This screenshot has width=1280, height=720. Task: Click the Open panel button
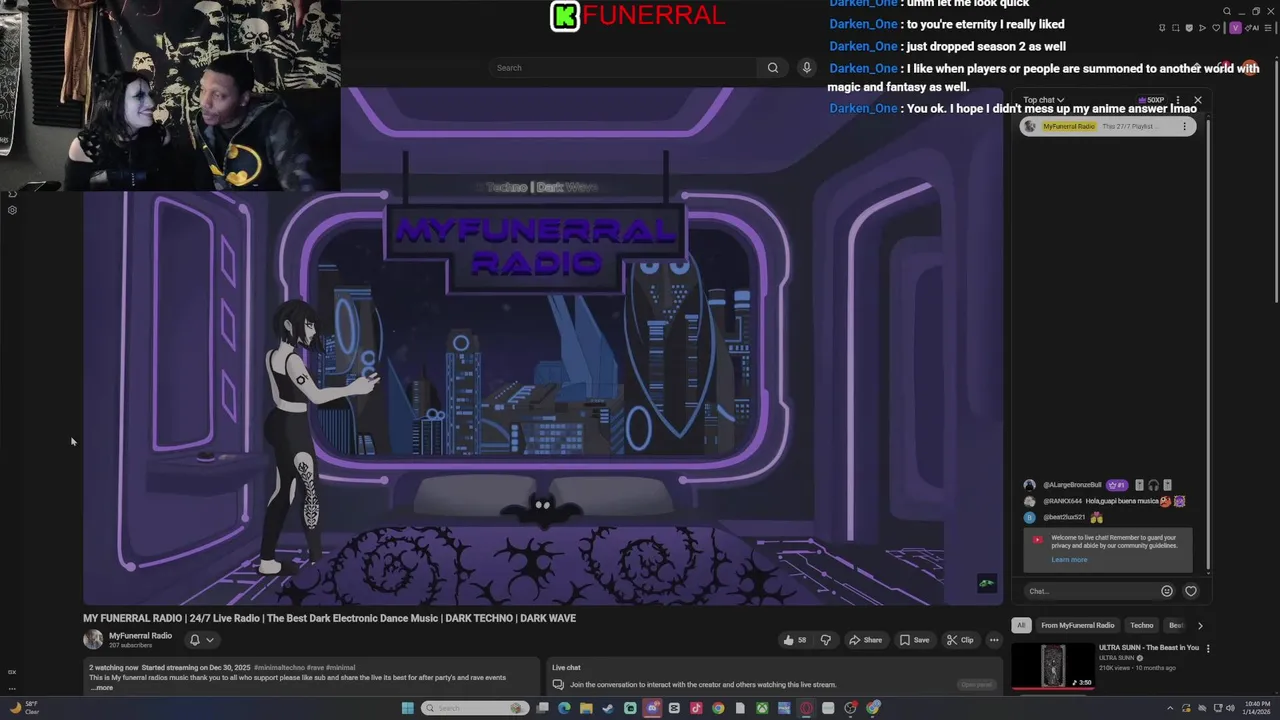pyautogui.click(x=976, y=685)
